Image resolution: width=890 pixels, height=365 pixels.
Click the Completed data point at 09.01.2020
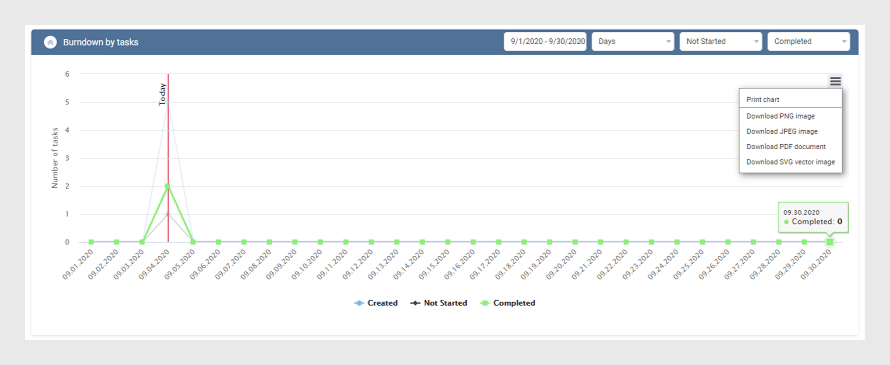coord(91,242)
